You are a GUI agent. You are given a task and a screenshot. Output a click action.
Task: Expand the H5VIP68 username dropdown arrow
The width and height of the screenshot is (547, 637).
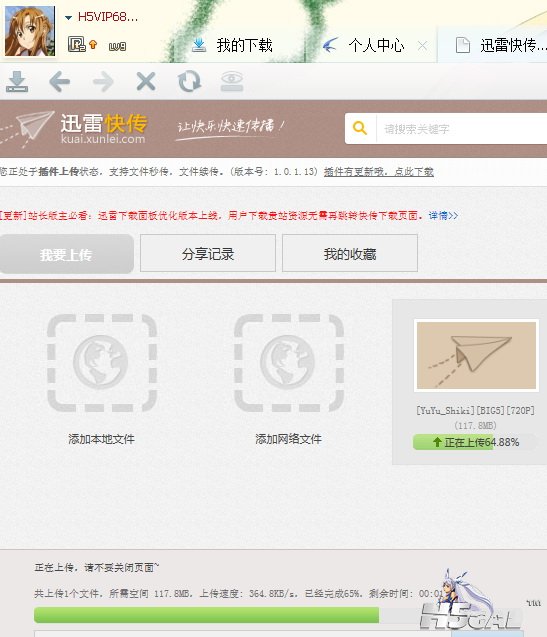coord(68,17)
